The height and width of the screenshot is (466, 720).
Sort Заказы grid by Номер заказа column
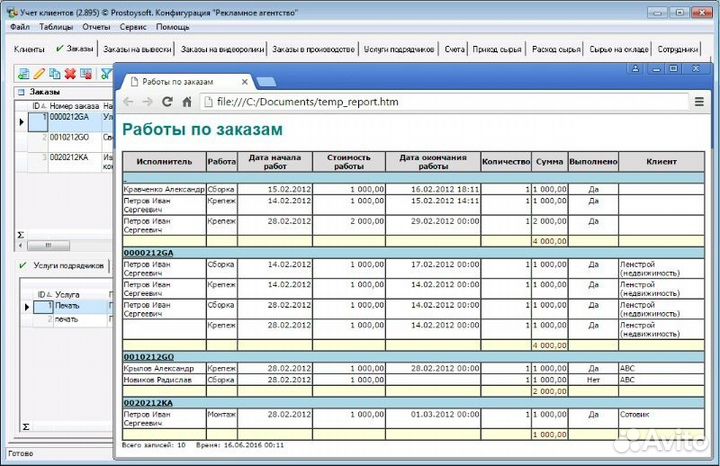pyautogui.click(x=74, y=106)
